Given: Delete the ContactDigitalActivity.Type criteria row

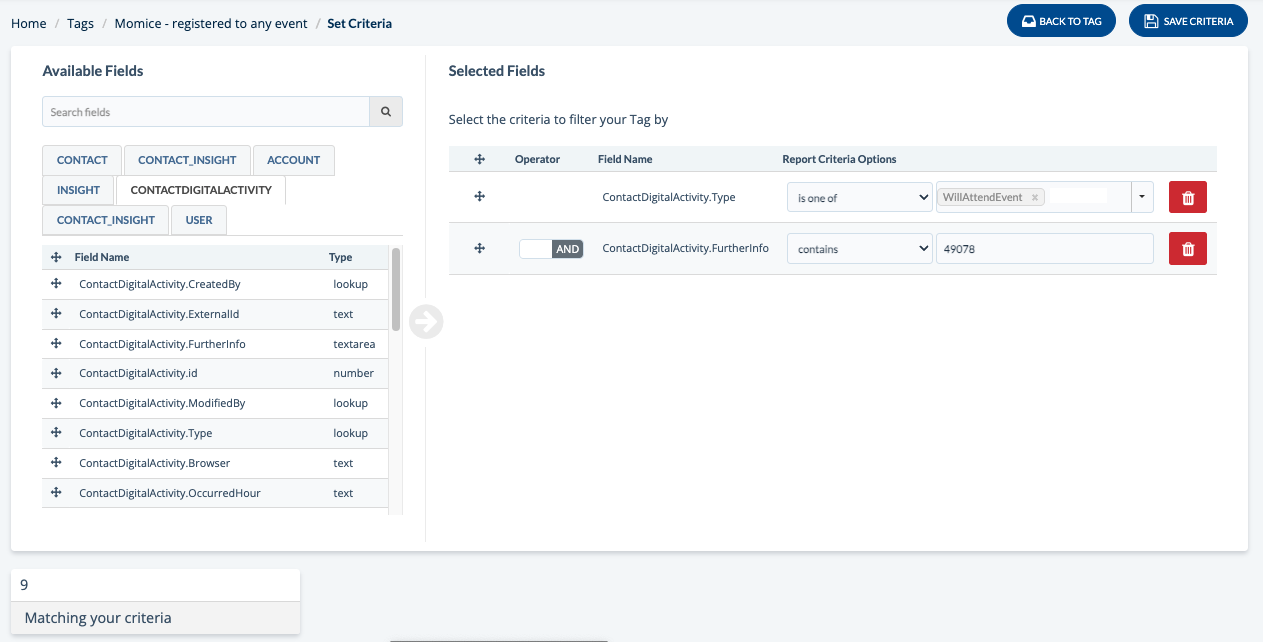Looking at the screenshot, I should (1187, 198).
